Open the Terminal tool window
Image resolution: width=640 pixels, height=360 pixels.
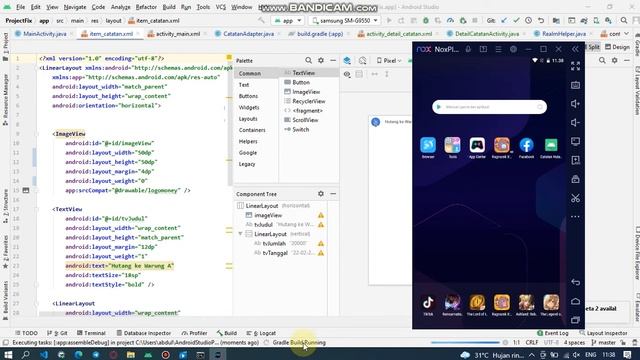91,333
